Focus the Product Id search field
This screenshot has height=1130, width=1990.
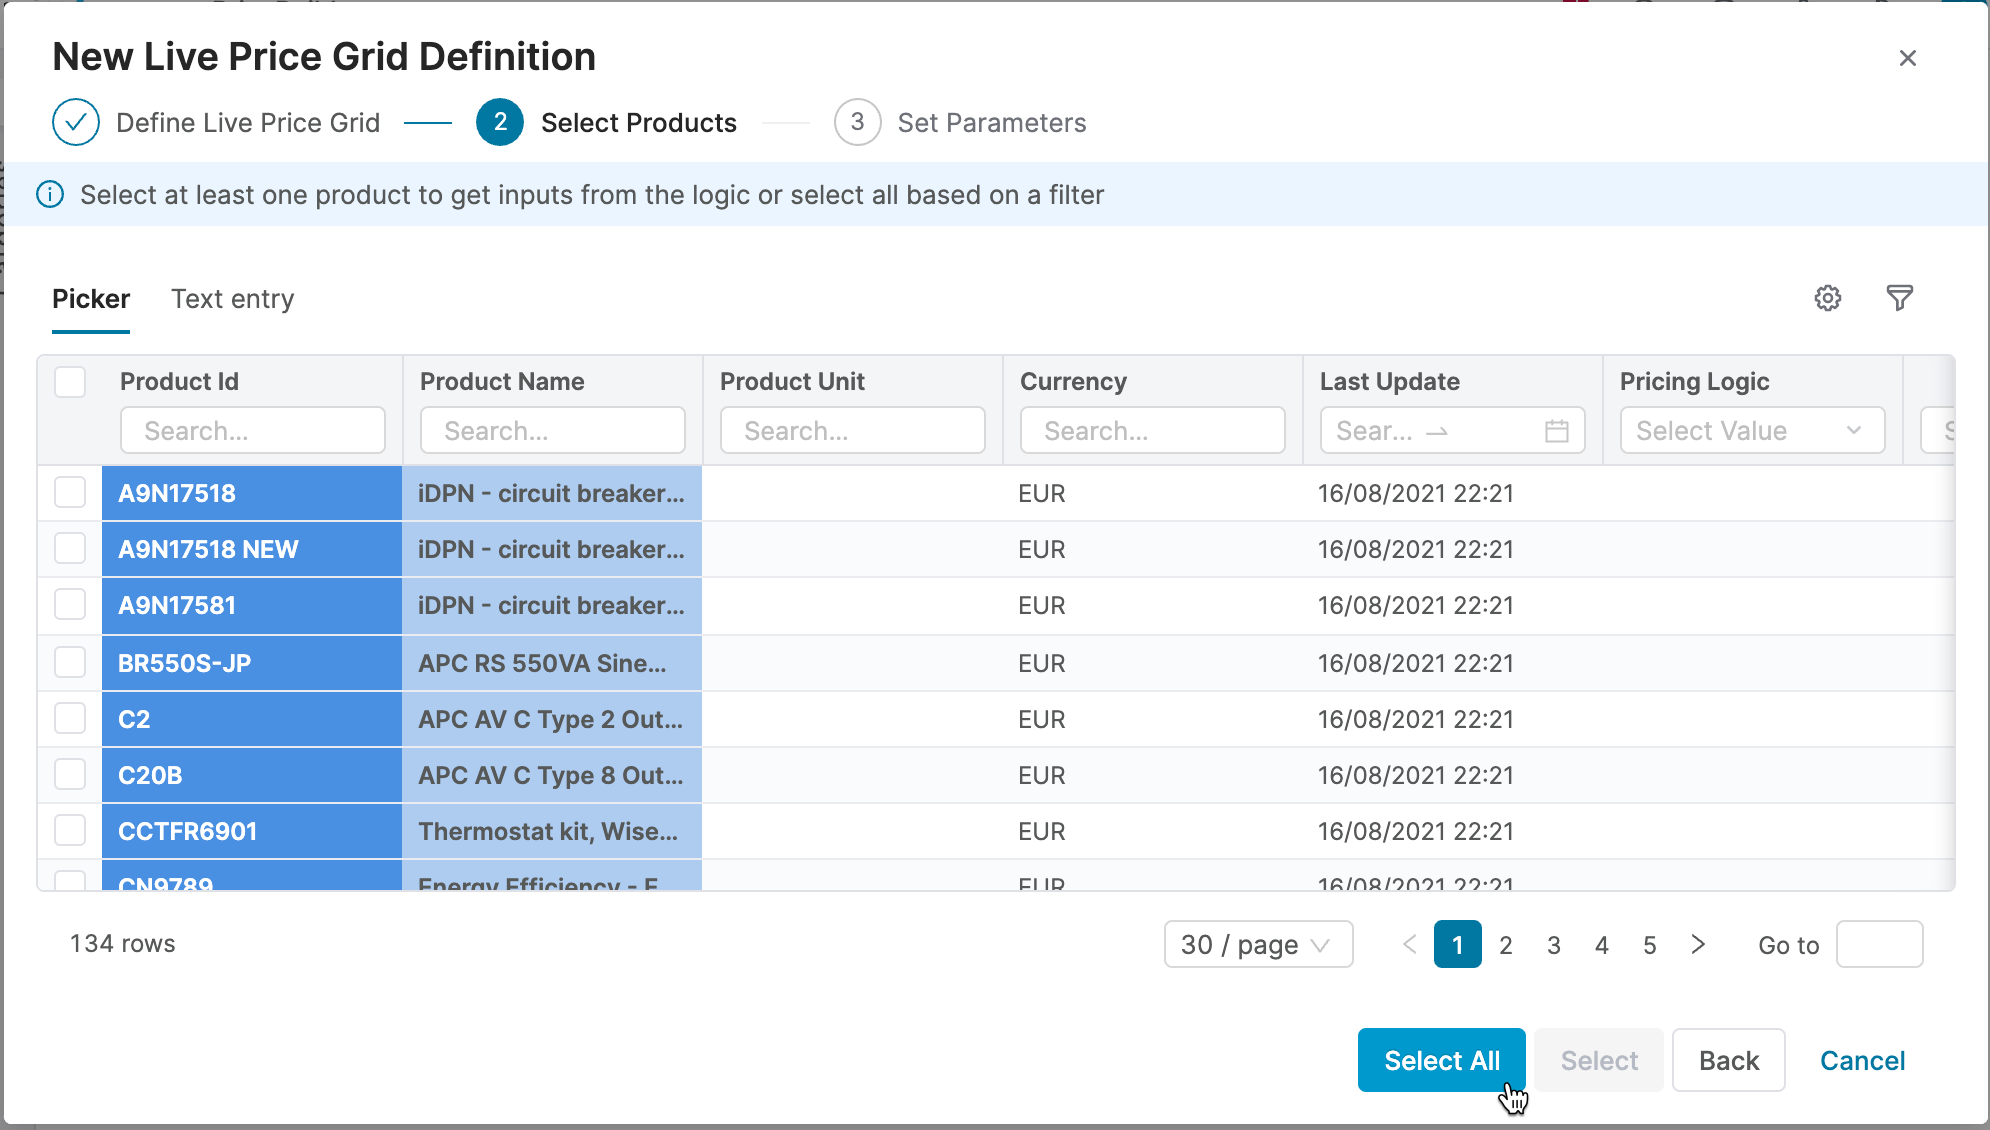(x=252, y=431)
